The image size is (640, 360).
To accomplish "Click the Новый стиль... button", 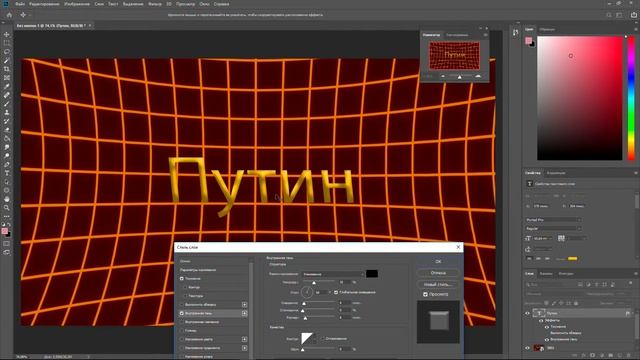I will click(438, 284).
